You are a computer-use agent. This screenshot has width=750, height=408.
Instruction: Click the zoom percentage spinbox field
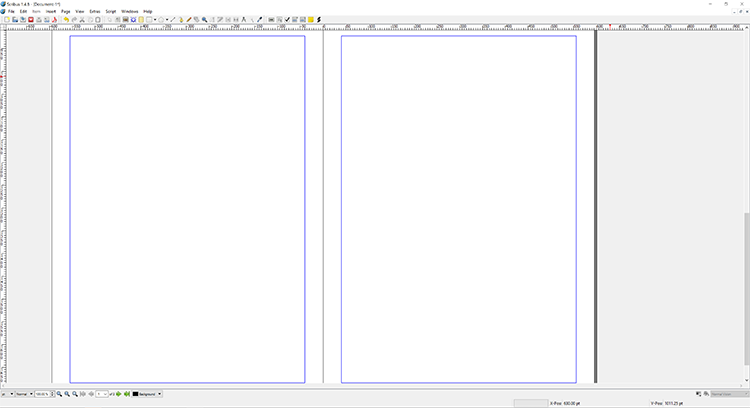(44, 394)
